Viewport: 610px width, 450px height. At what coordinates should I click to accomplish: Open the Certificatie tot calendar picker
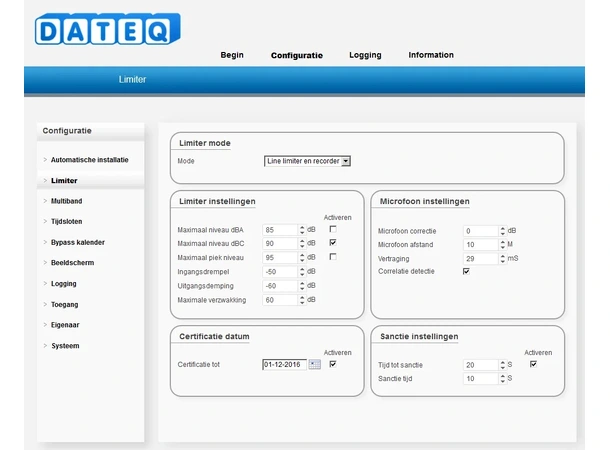click(x=315, y=365)
